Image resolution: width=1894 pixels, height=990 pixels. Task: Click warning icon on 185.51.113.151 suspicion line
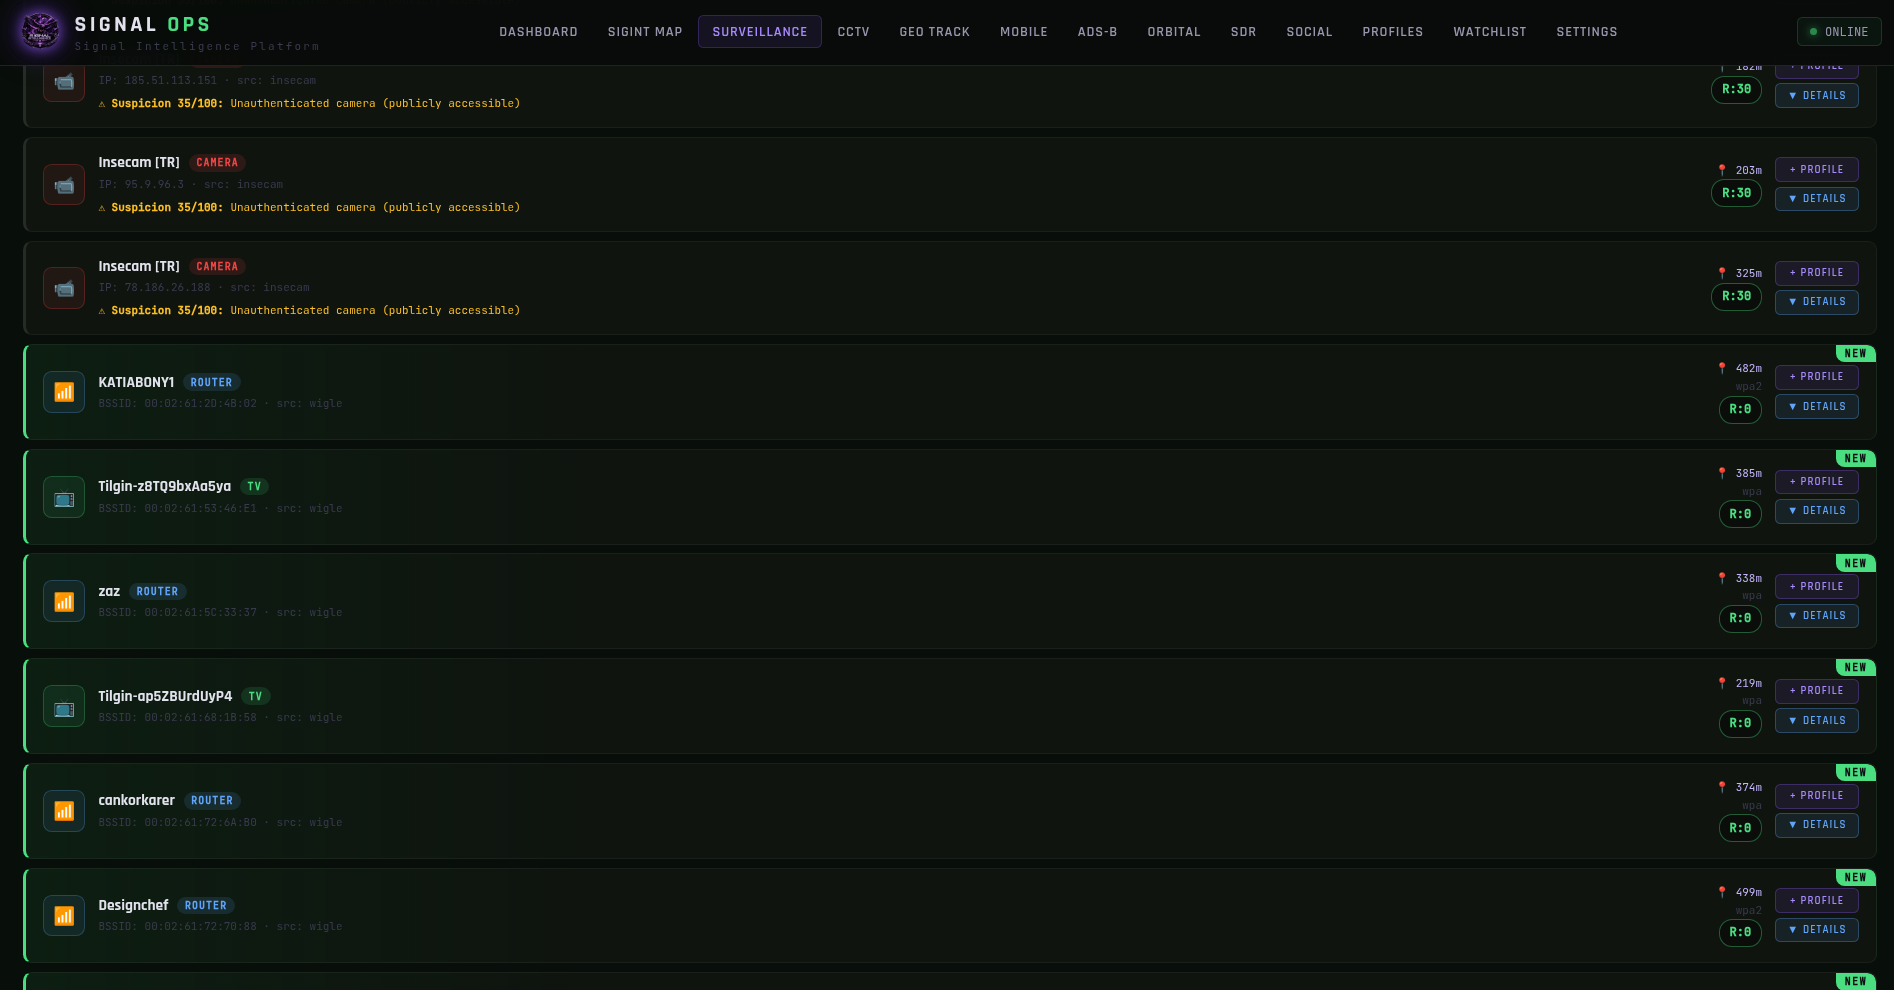(x=102, y=104)
